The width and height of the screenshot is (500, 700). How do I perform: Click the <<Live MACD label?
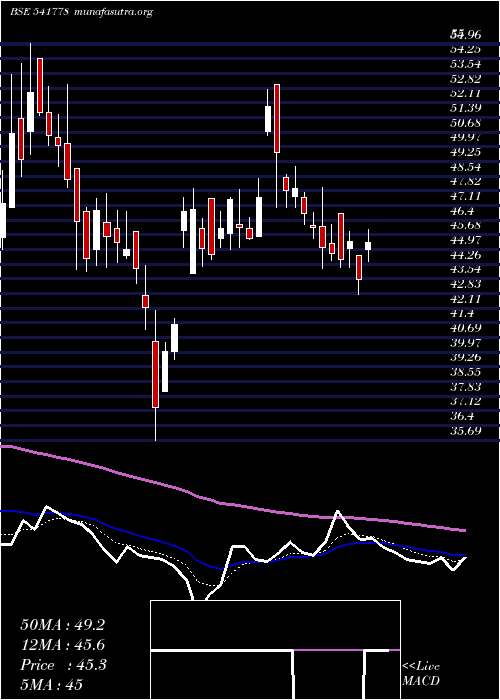coord(421,674)
